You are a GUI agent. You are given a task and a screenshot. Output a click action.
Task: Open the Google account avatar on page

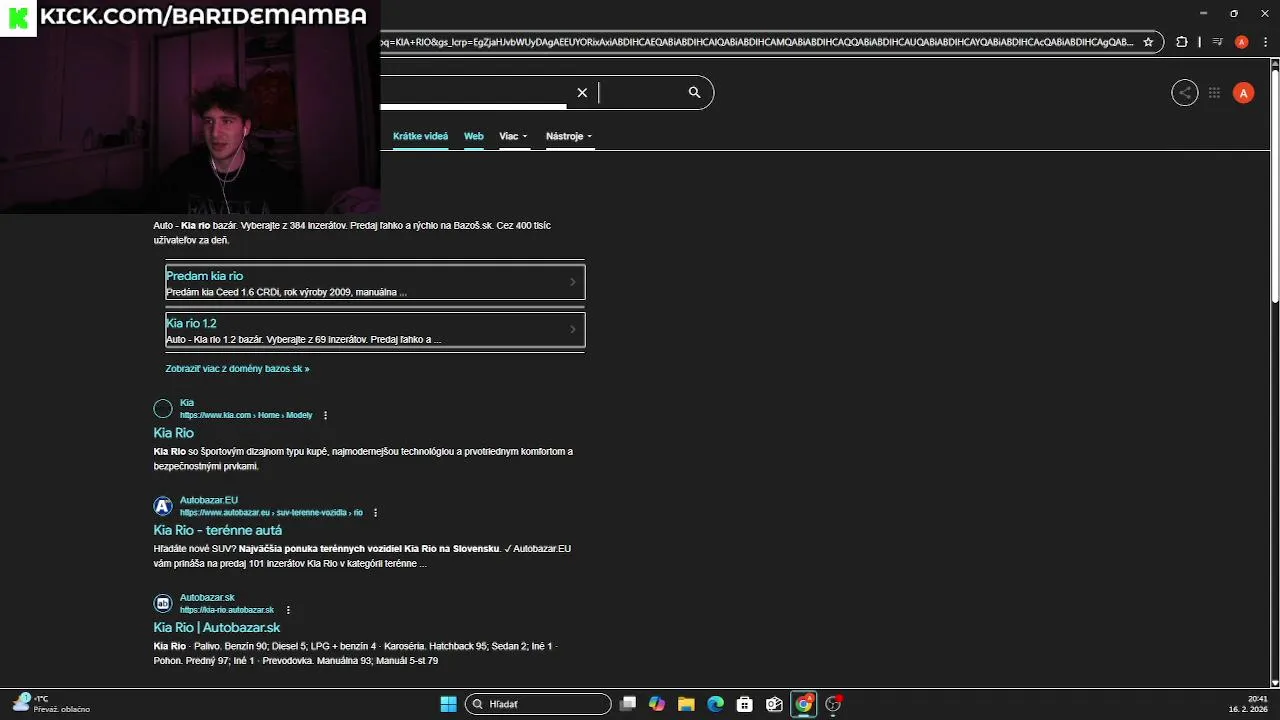1244,93
